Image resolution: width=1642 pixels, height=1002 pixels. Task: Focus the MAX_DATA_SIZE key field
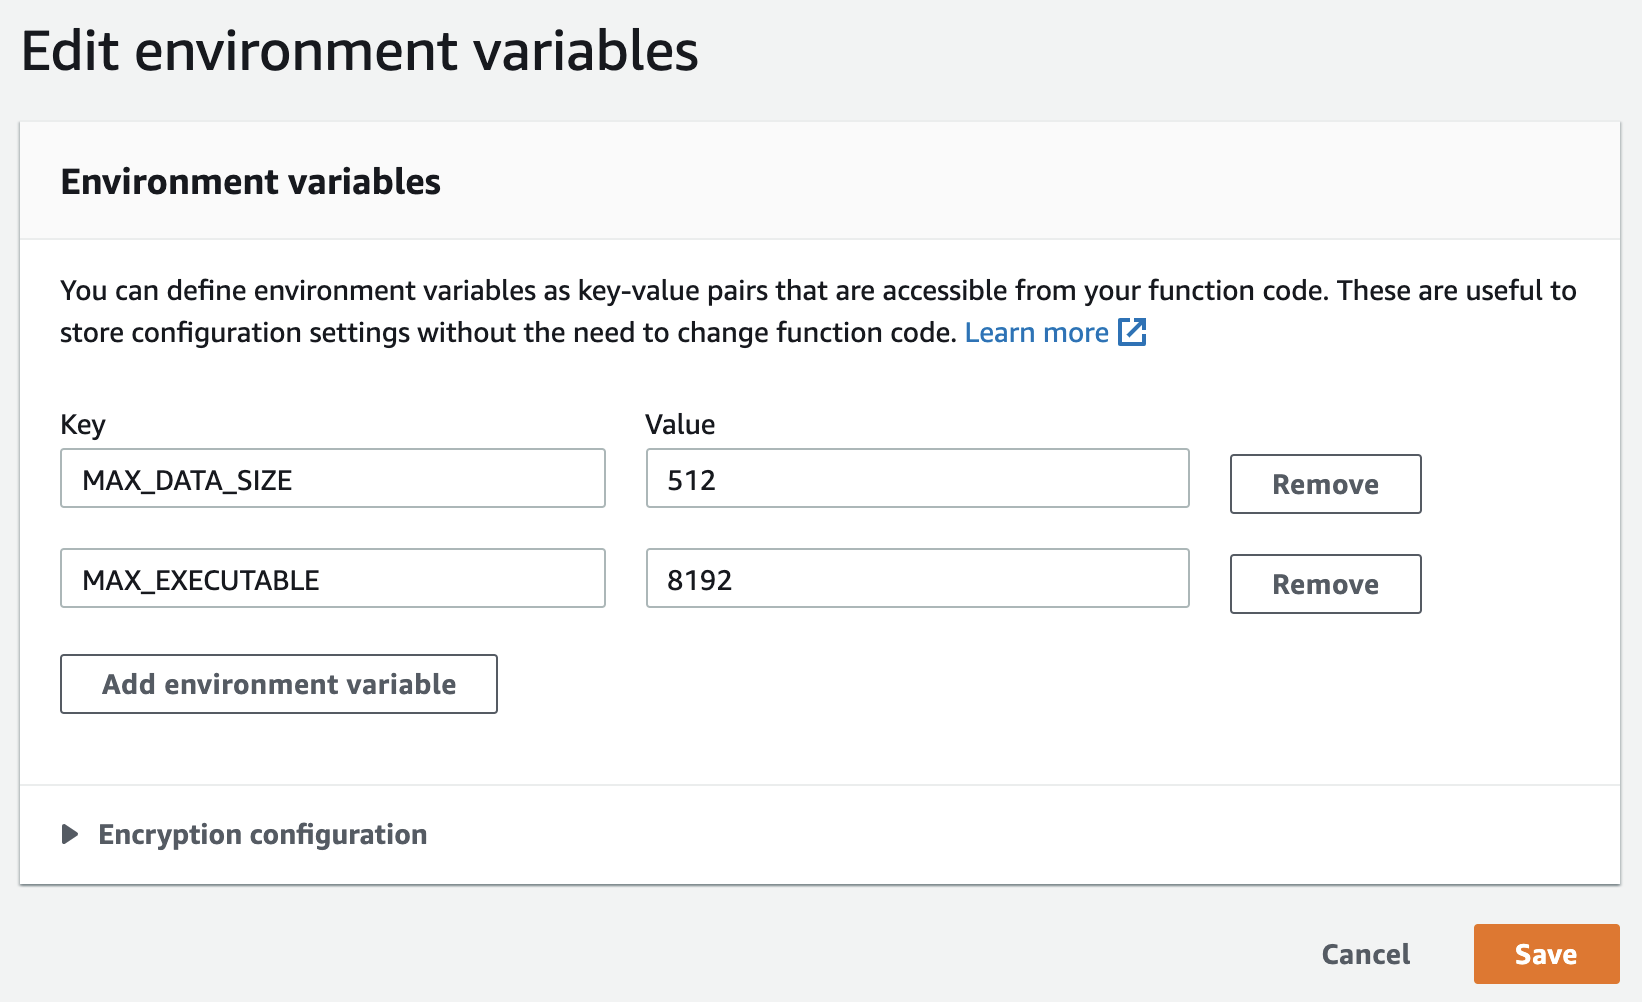coord(332,479)
